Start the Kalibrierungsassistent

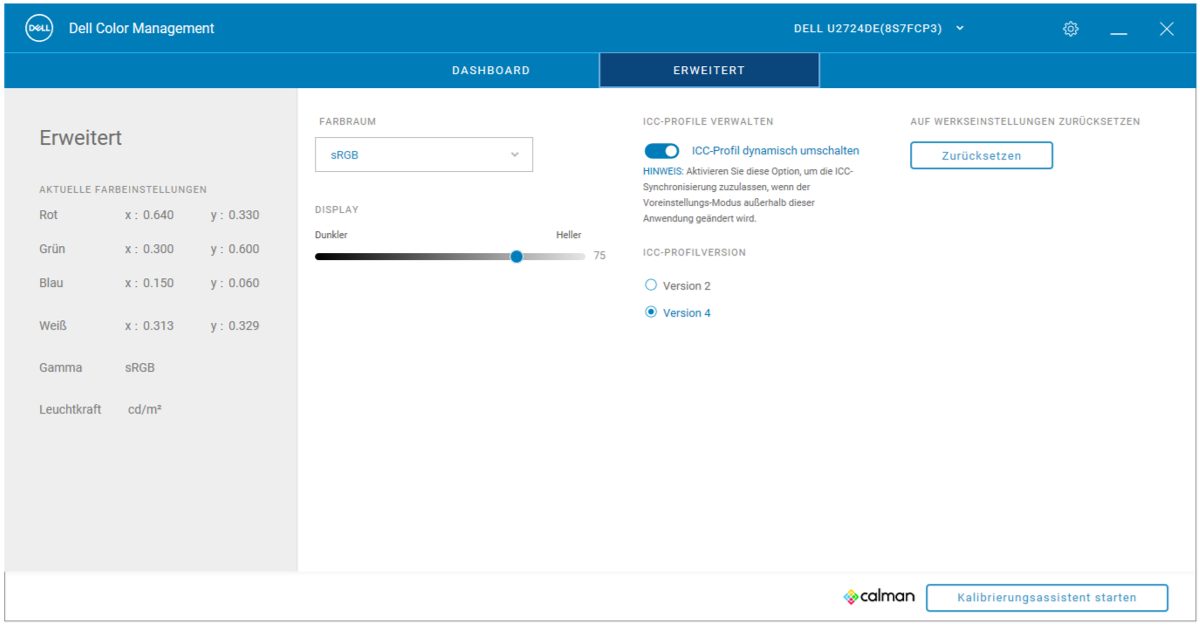[x=1046, y=597]
